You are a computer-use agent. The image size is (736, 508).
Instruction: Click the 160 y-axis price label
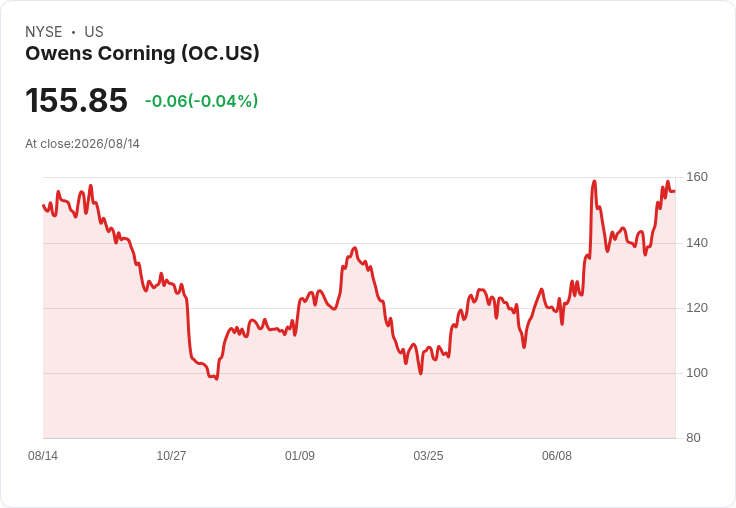click(x=697, y=177)
